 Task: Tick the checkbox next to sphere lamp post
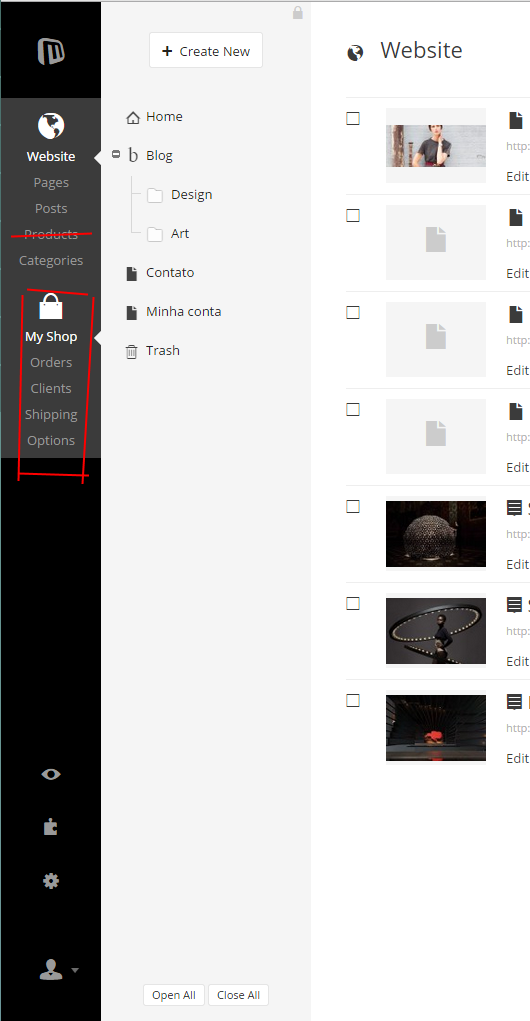(x=353, y=507)
